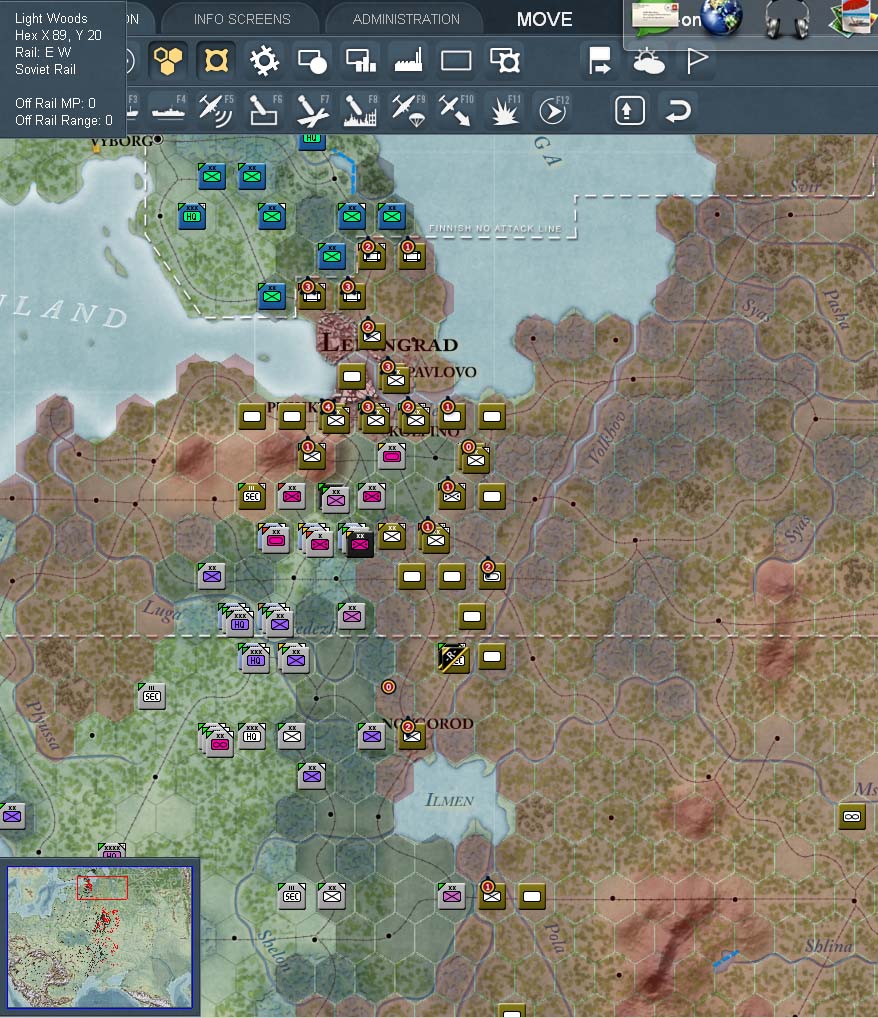Toggle the enemy hex control overlay button
The width and height of the screenshot is (878, 1018).
[x=216, y=61]
